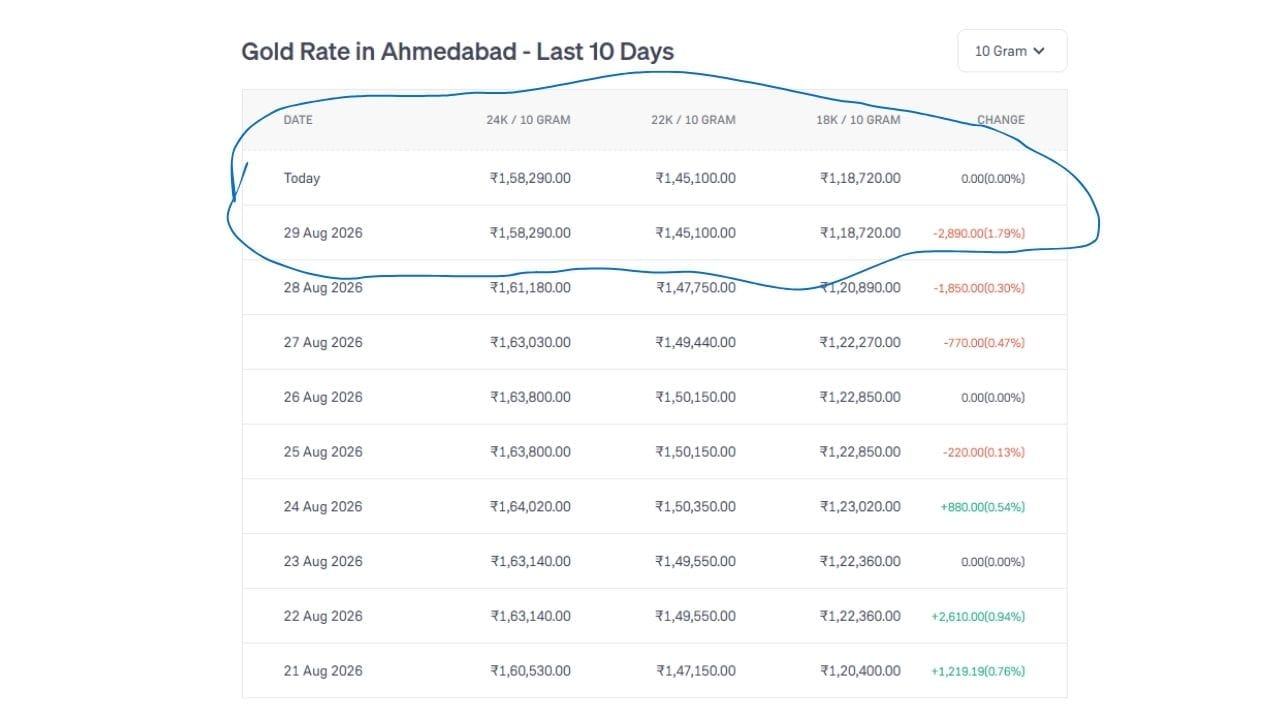Select the "22 Aug 2026" date cell
This screenshot has height=720, width=1280.
pyautogui.click(x=323, y=616)
